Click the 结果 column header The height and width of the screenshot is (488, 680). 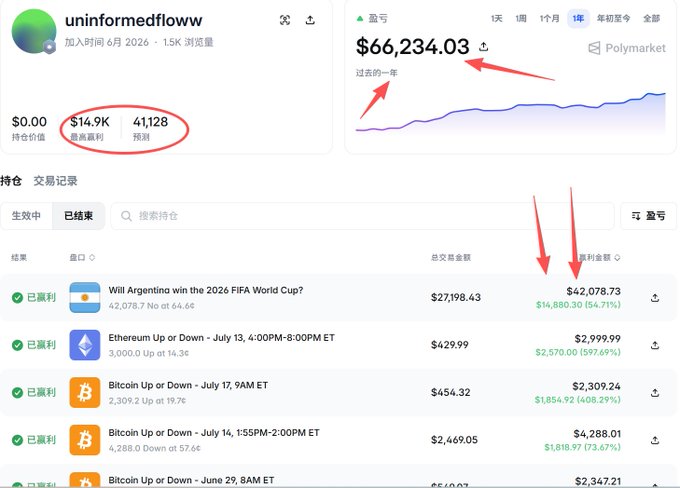[x=19, y=258]
